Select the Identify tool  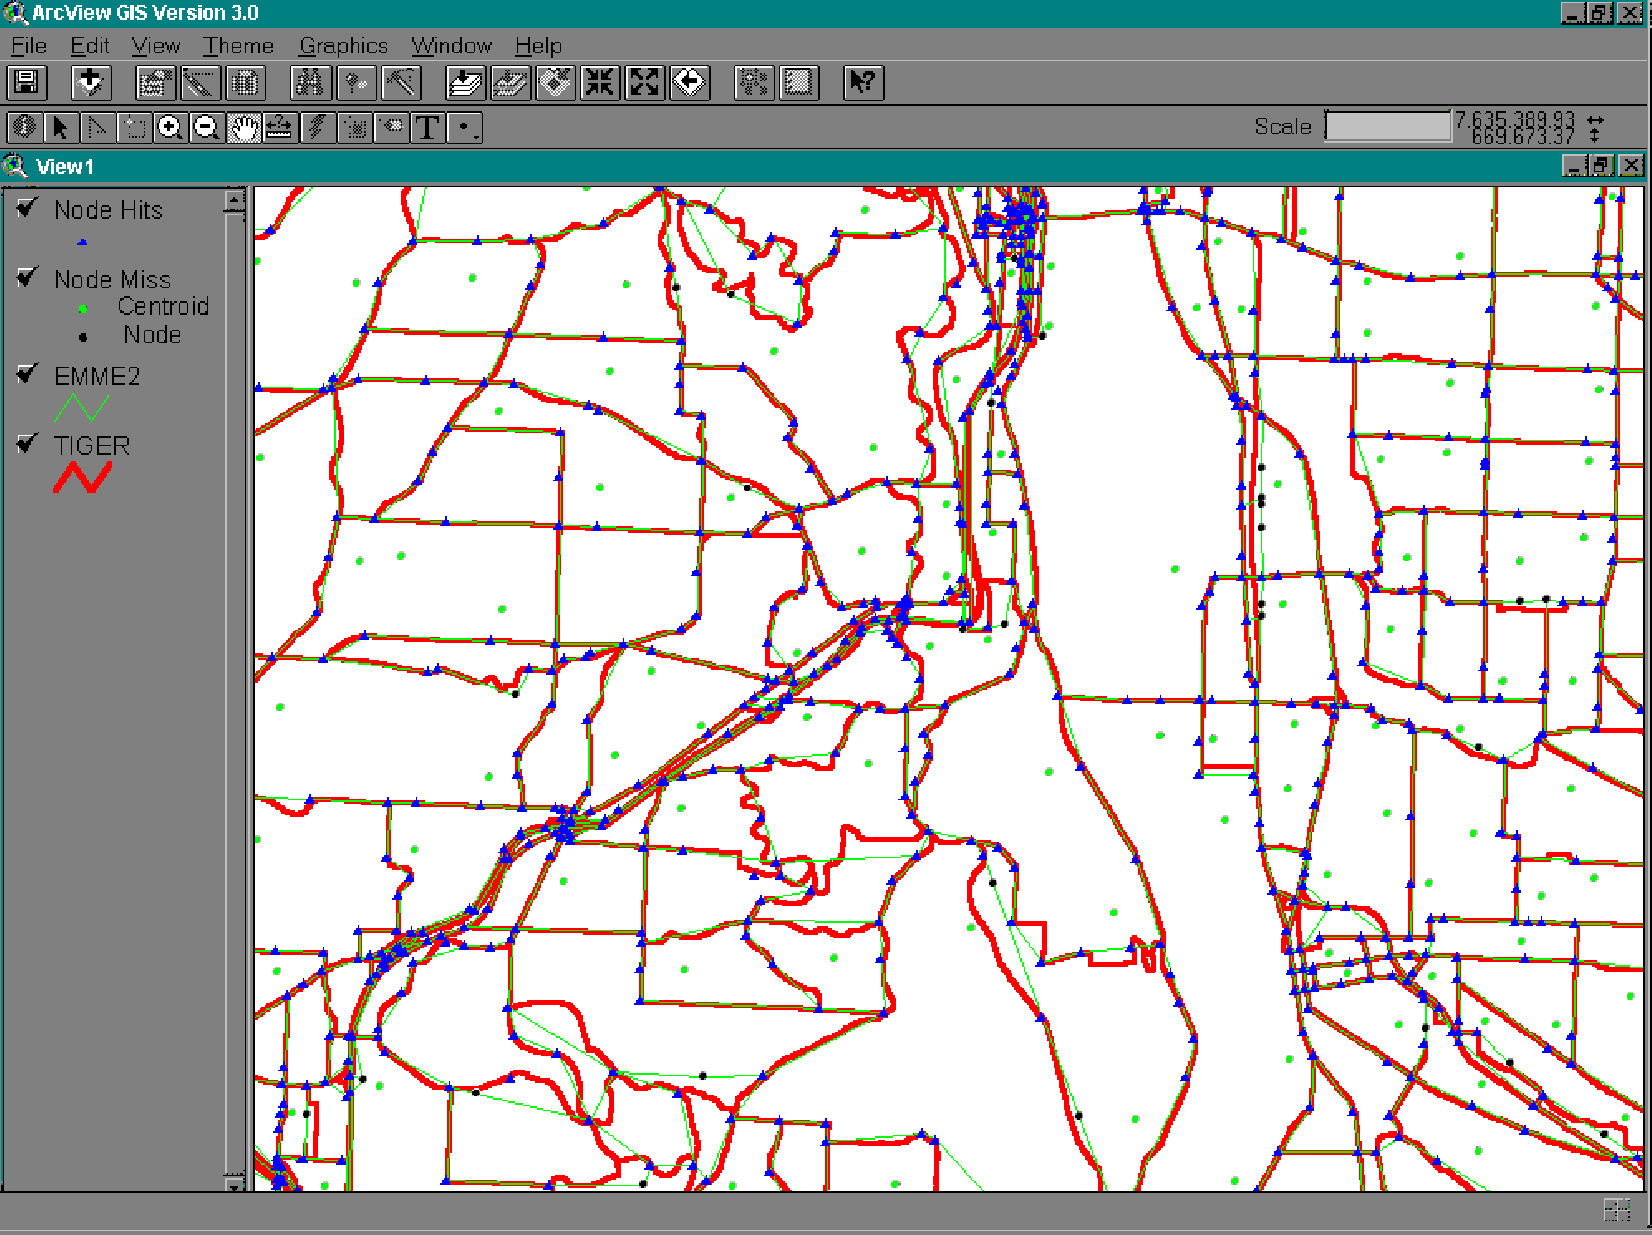pos(24,127)
